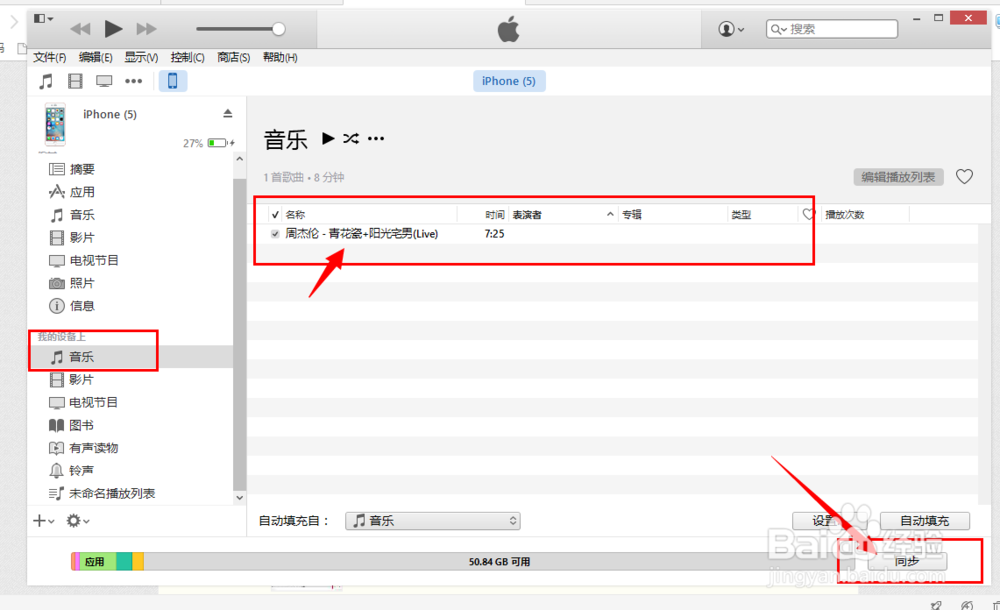Select 音乐 under 我的设备上
The width and height of the screenshot is (1000, 610).
[x=131, y=357]
